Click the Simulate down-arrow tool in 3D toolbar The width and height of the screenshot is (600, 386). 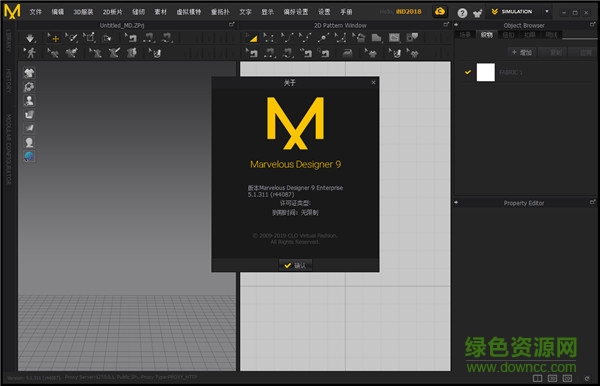(x=30, y=38)
